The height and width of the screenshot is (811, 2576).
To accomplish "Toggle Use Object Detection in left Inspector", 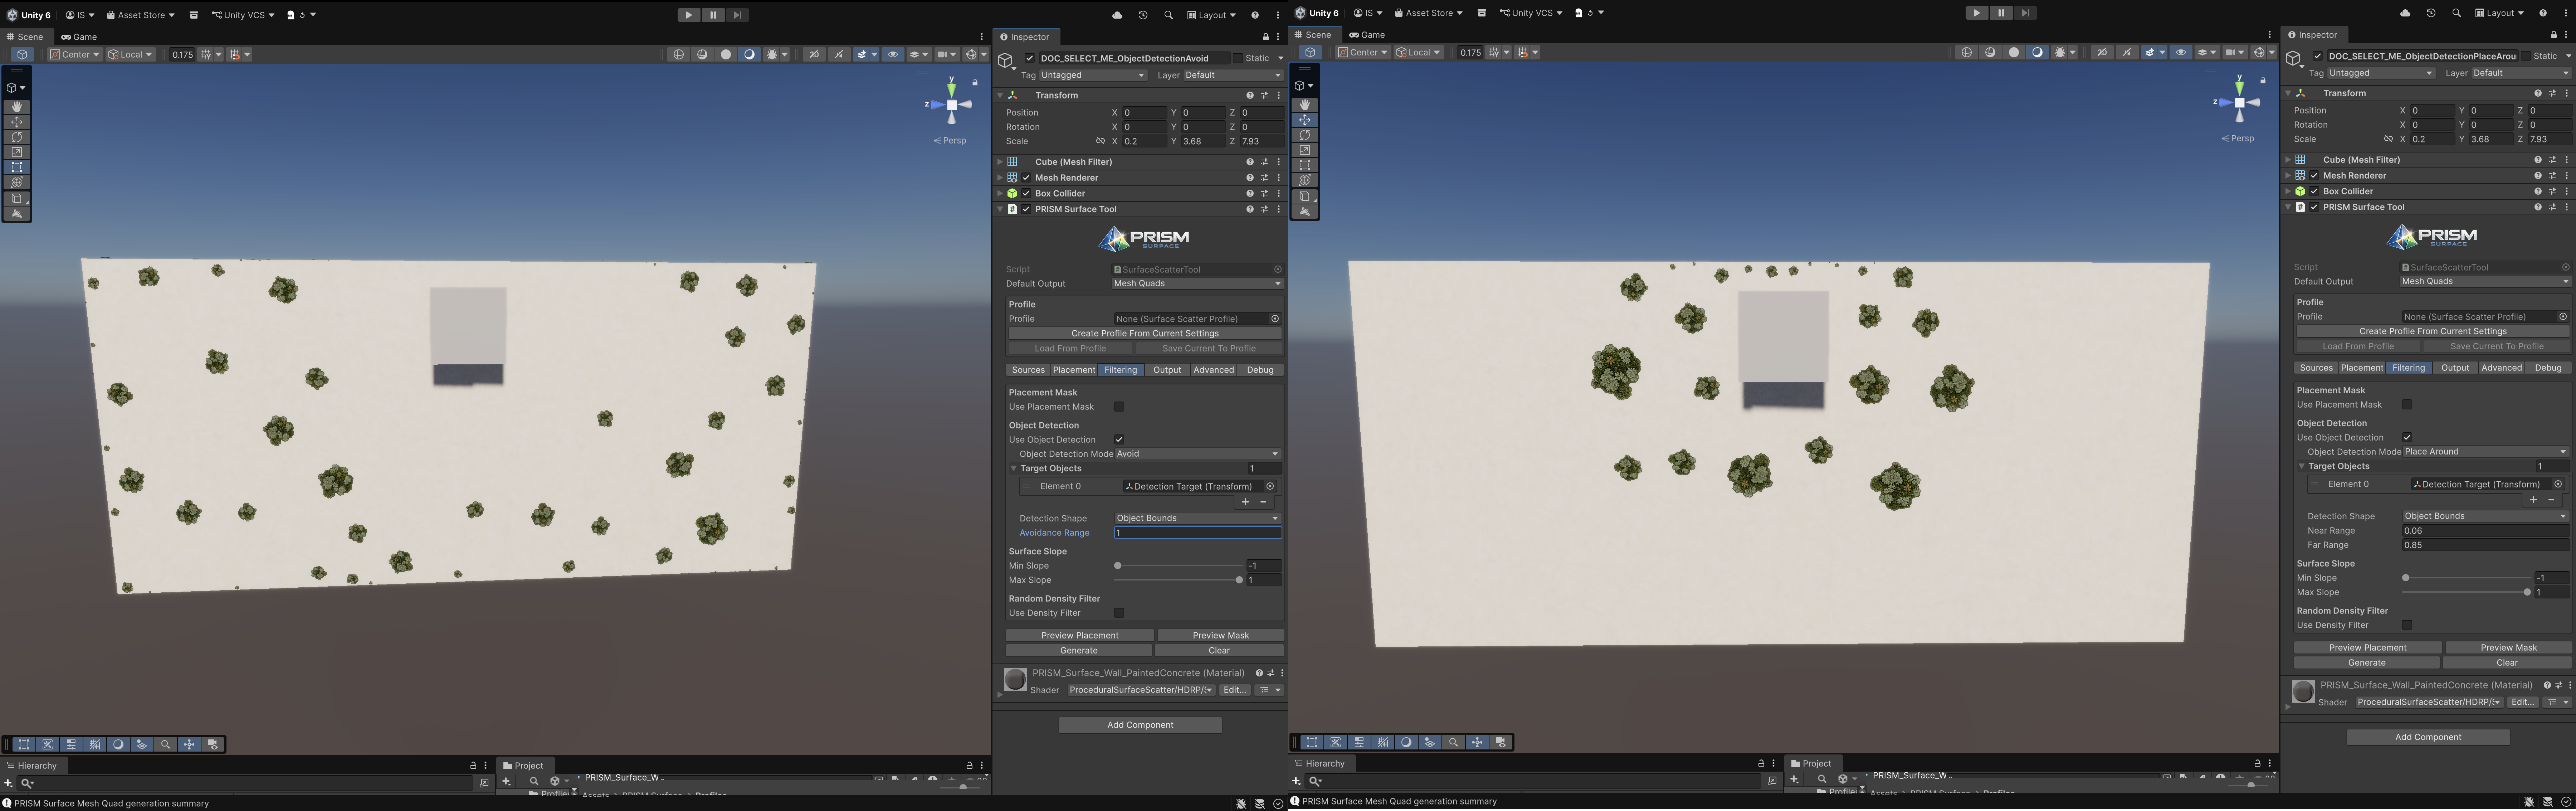I will [1119, 440].
